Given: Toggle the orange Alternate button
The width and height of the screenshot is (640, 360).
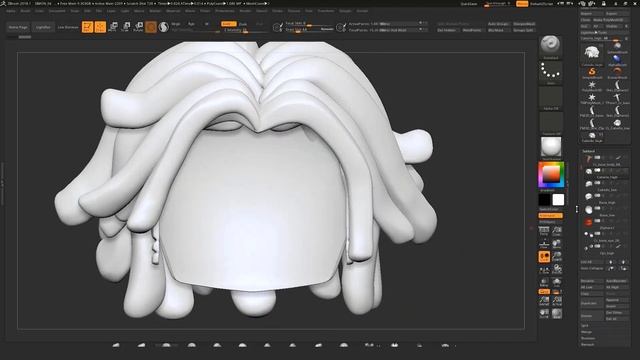Looking at the screenshot, I should [x=551, y=216].
